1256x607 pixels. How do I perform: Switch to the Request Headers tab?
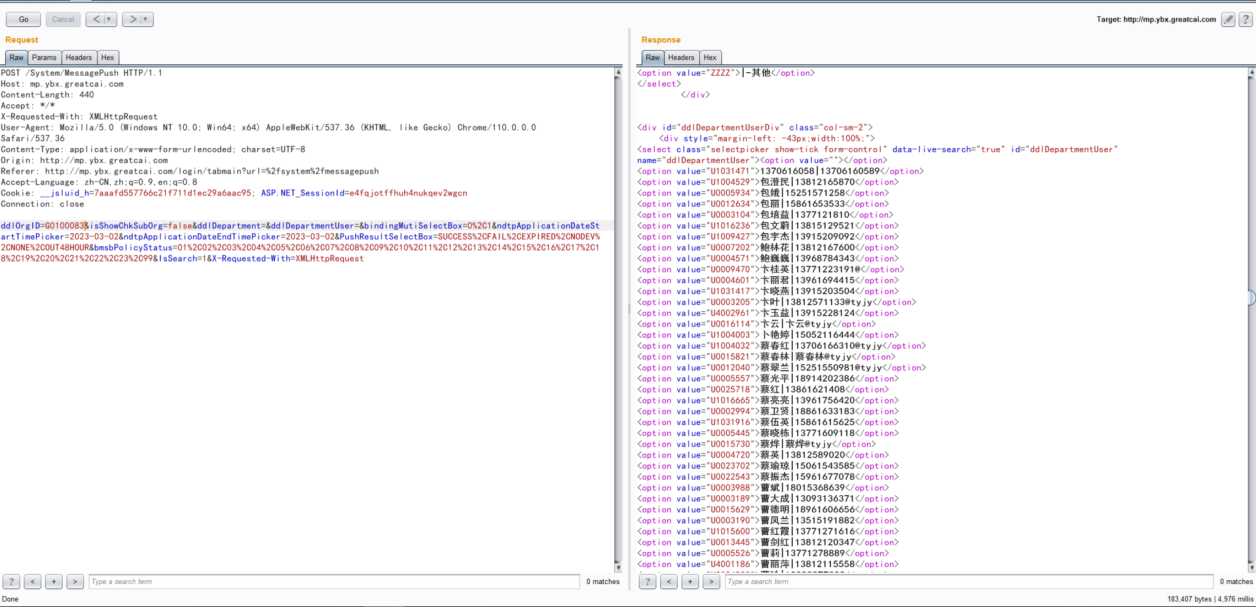[x=79, y=58]
